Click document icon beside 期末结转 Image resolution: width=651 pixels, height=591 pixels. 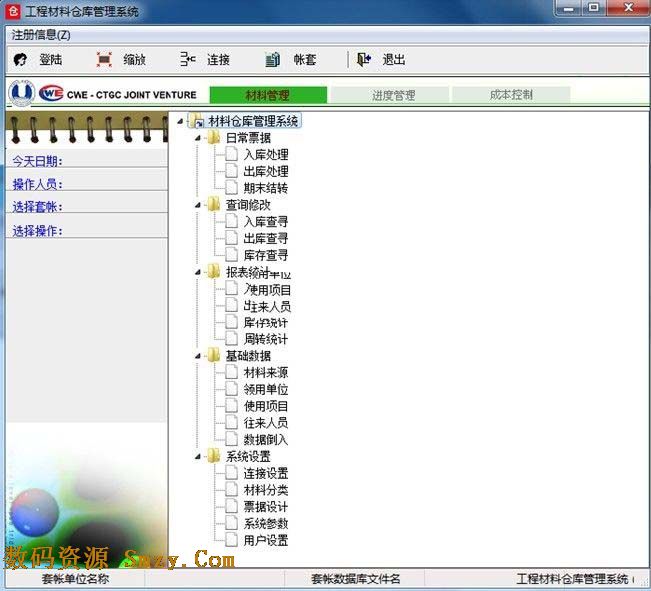click(231, 188)
